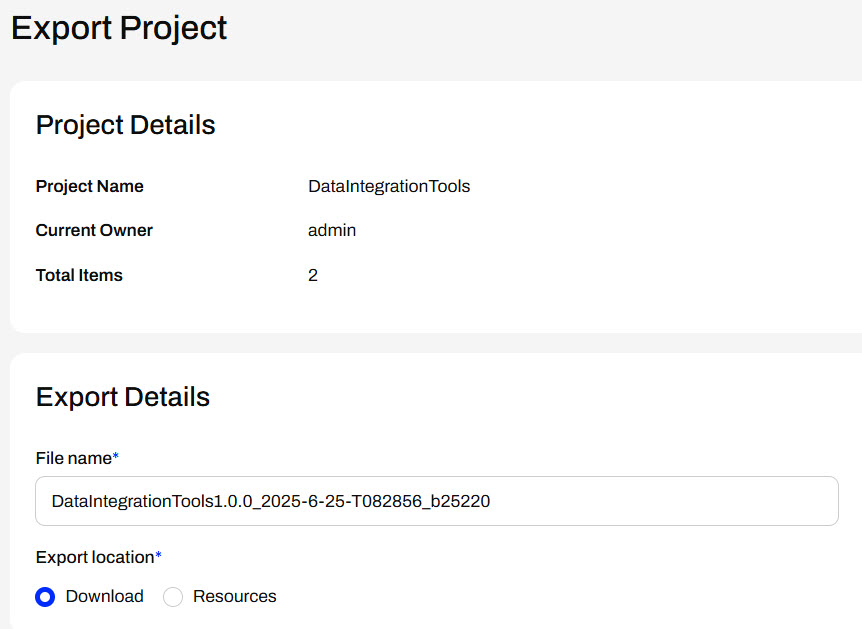Screen dimensions: 862x629
Task: Click the File name field label
Action: 74,458
